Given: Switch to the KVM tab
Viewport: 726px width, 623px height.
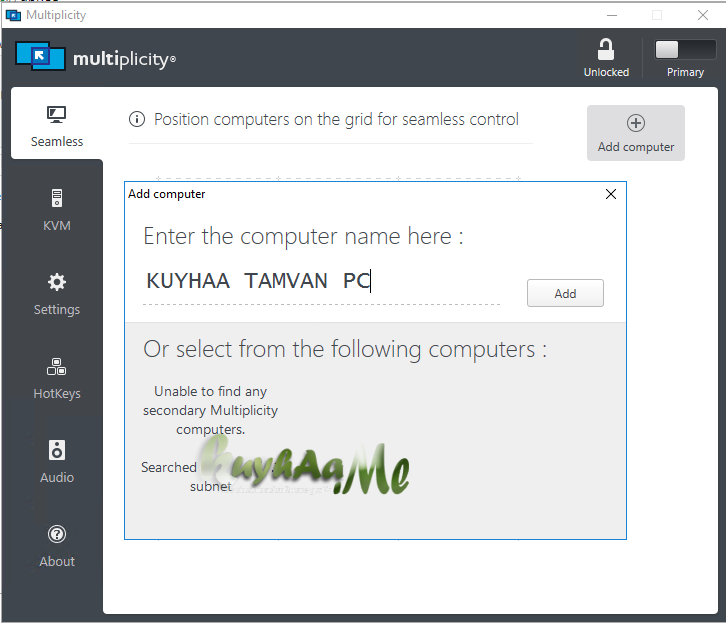Looking at the screenshot, I should (56, 209).
